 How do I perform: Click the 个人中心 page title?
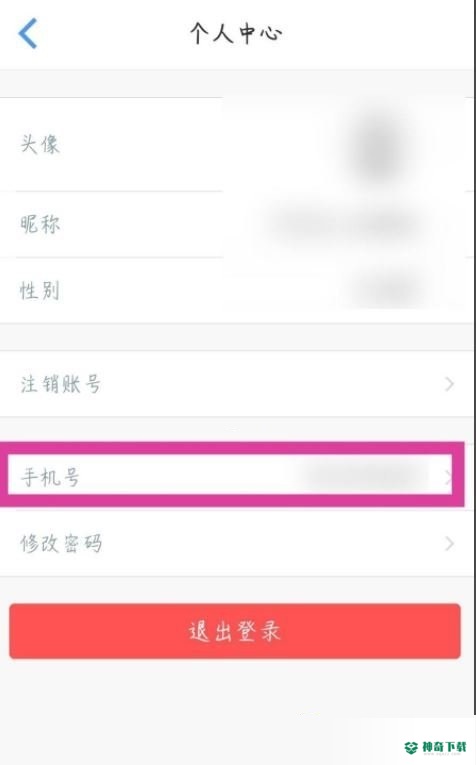(236, 33)
